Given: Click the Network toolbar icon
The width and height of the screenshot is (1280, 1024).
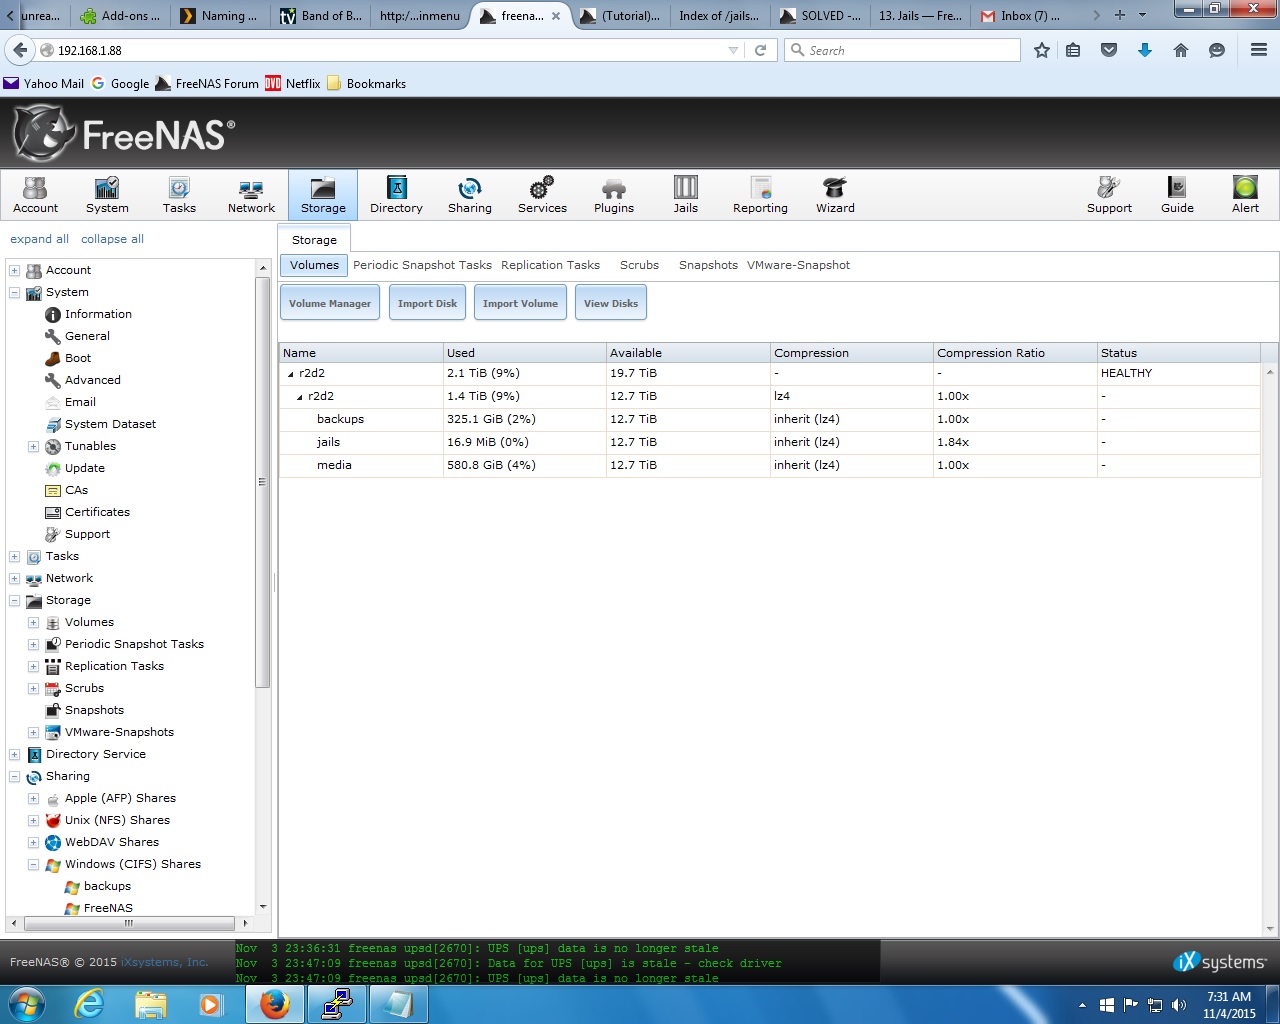Looking at the screenshot, I should [x=251, y=194].
